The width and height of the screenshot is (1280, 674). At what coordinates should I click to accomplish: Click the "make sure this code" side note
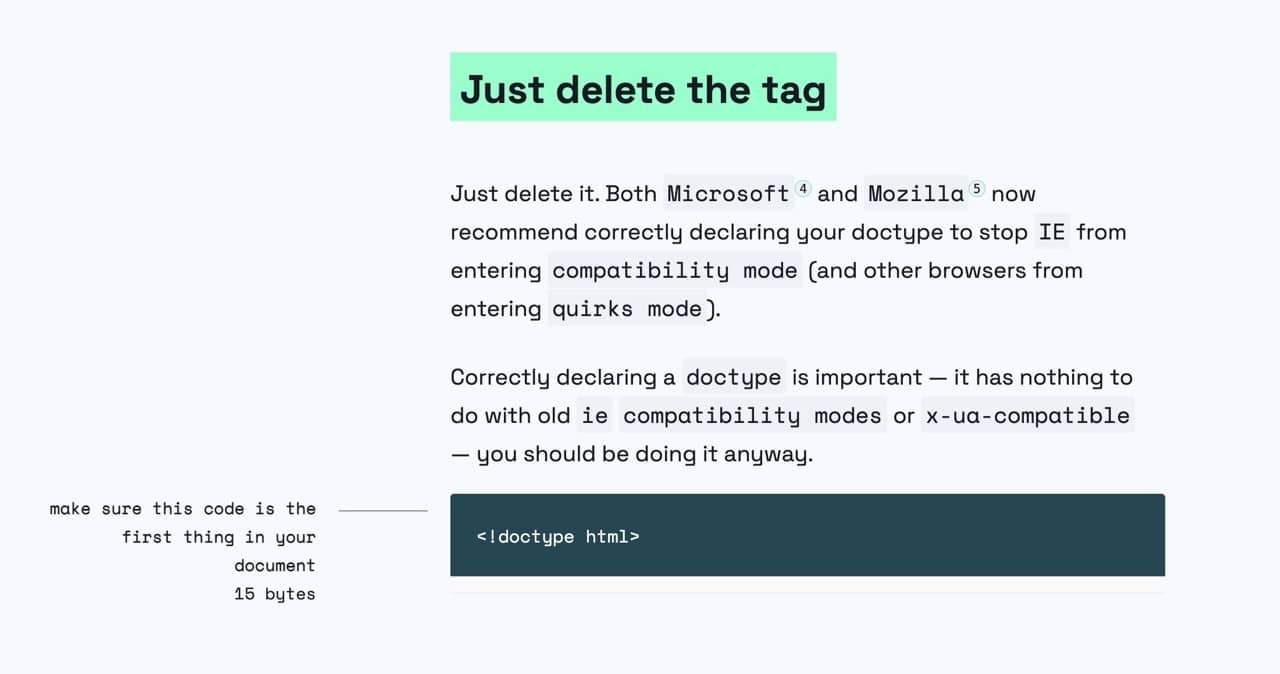pos(182,509)
